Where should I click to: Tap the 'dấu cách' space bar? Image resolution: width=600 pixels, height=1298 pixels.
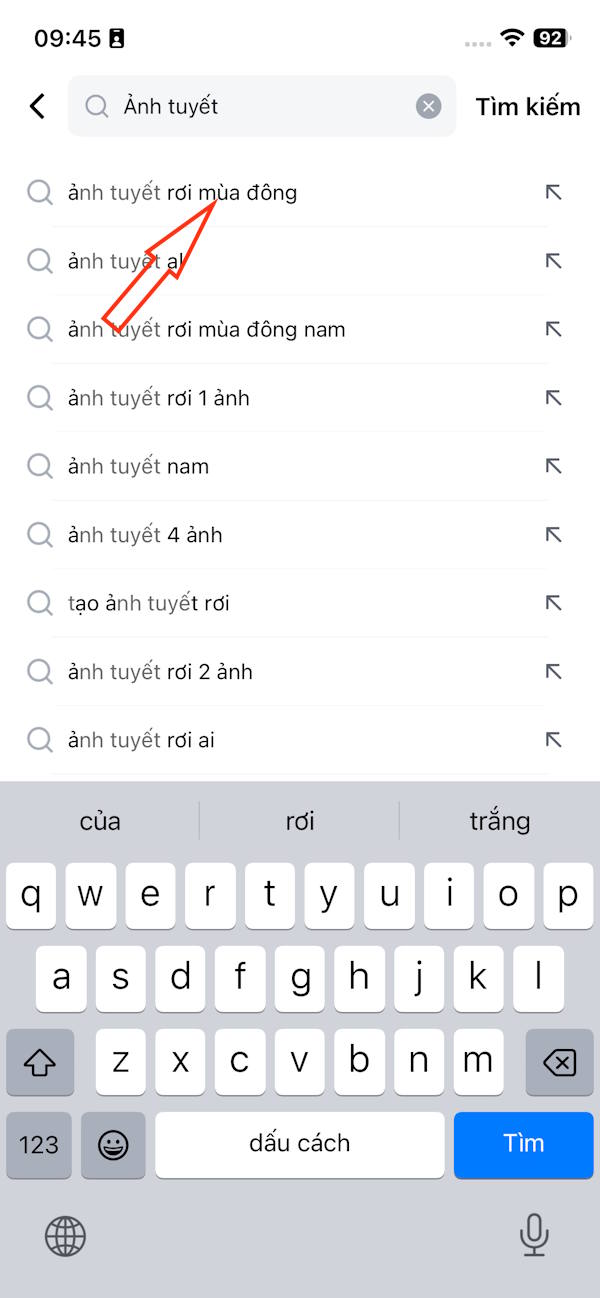click(299, 1145)
